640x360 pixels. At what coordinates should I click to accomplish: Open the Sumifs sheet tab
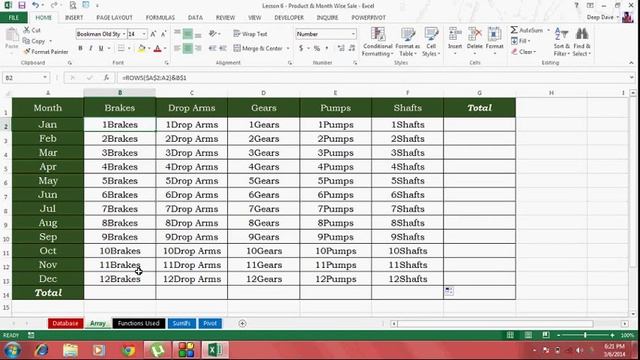point(182,323)
